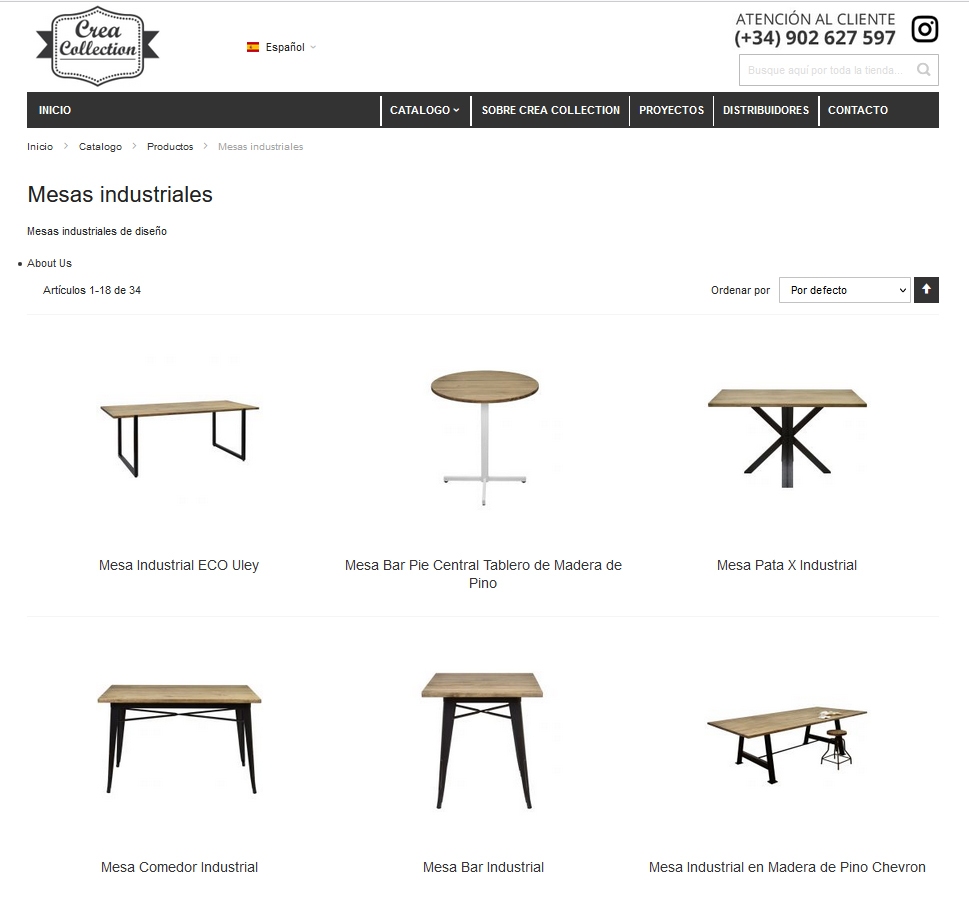Screen dimensions: 969x897
Task: Toggle sort direction arrow button
Action: click(x=926, y=290)
